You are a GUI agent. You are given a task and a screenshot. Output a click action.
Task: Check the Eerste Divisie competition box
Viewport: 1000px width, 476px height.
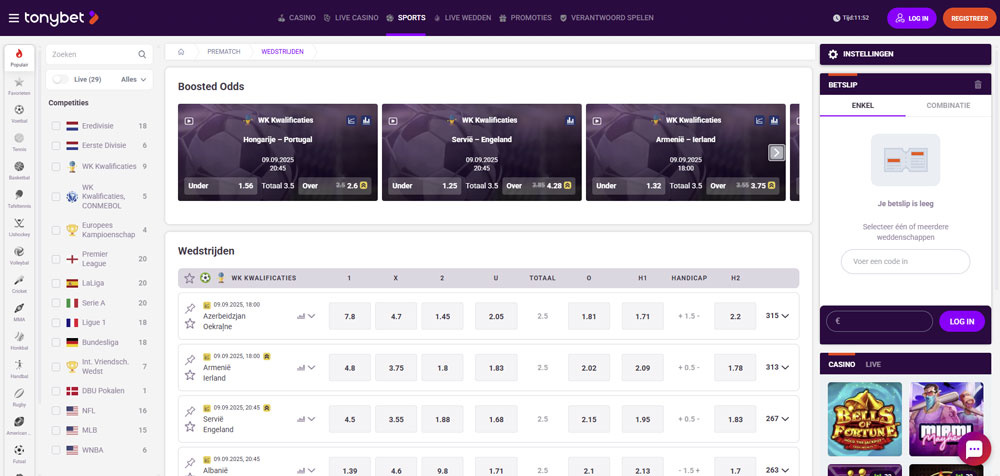(x=56, y=145)
